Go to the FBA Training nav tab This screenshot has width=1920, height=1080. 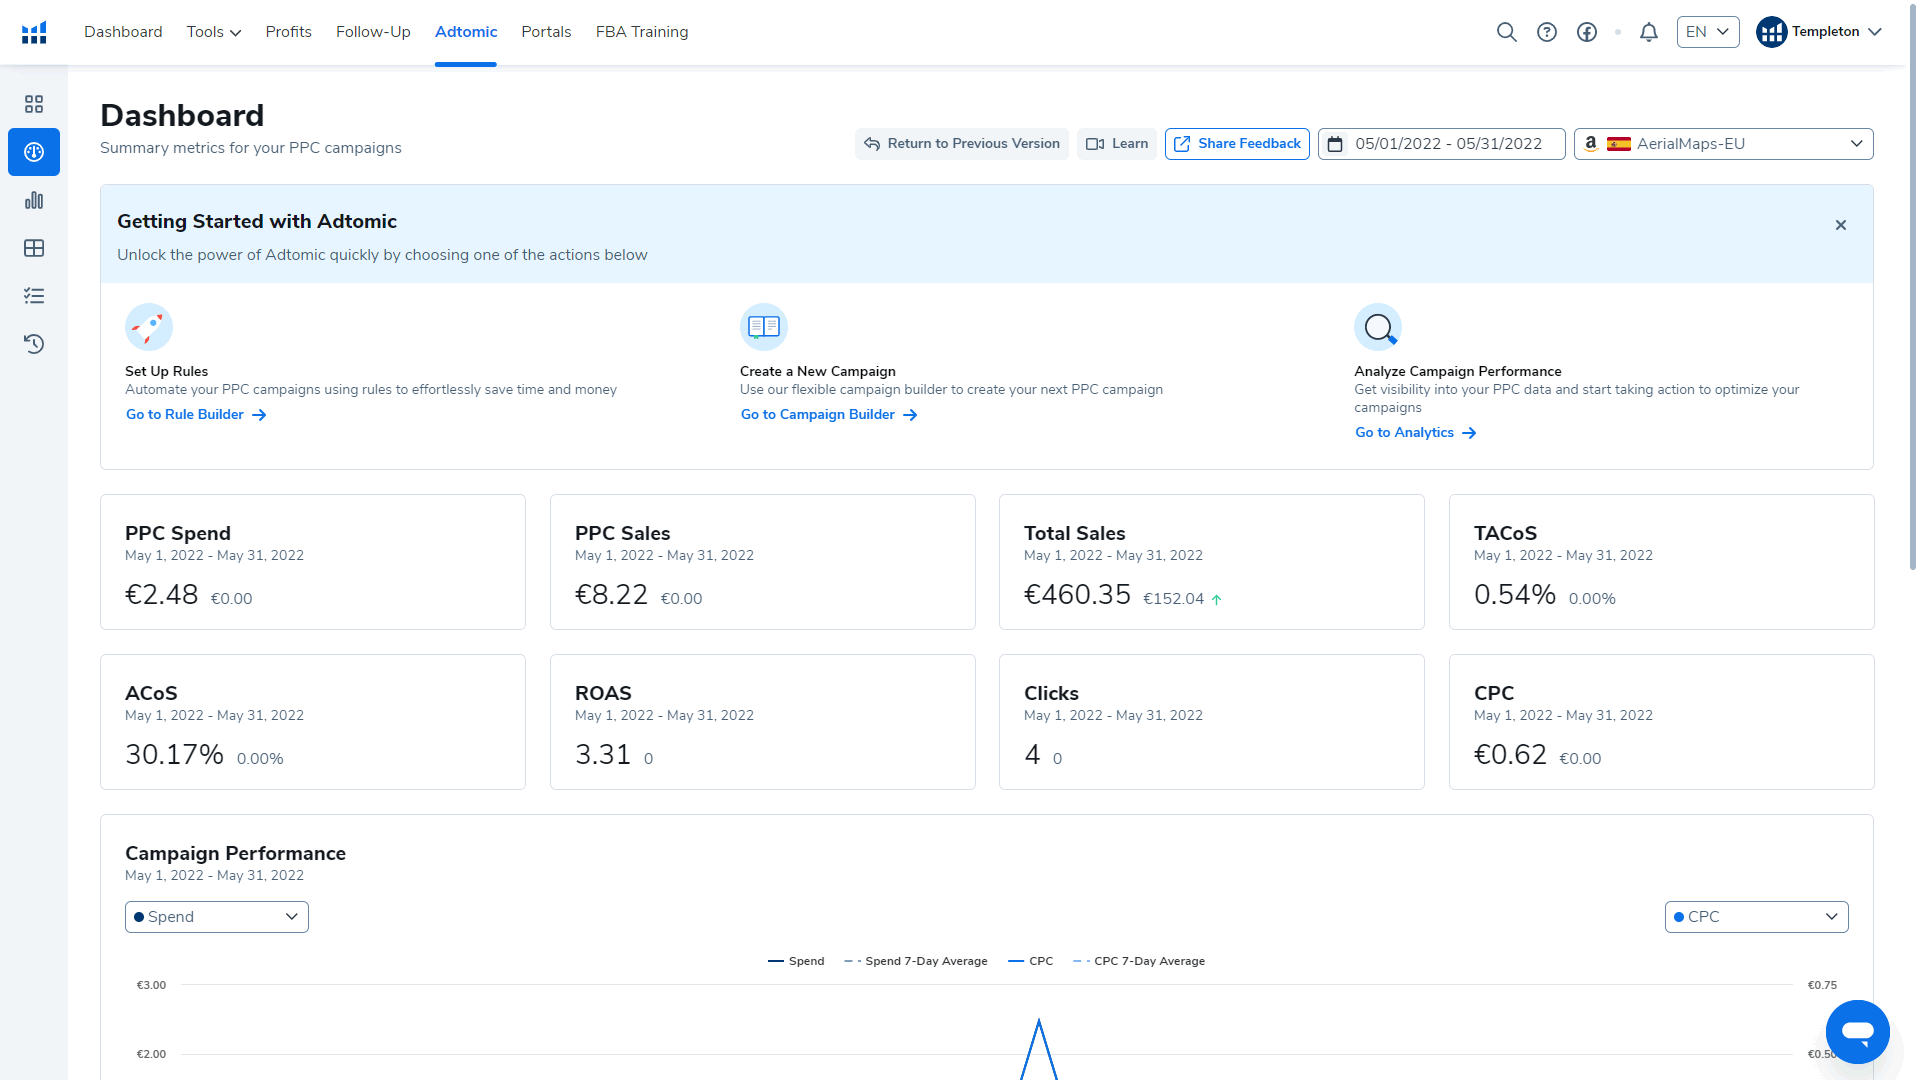tap(642, 32)
